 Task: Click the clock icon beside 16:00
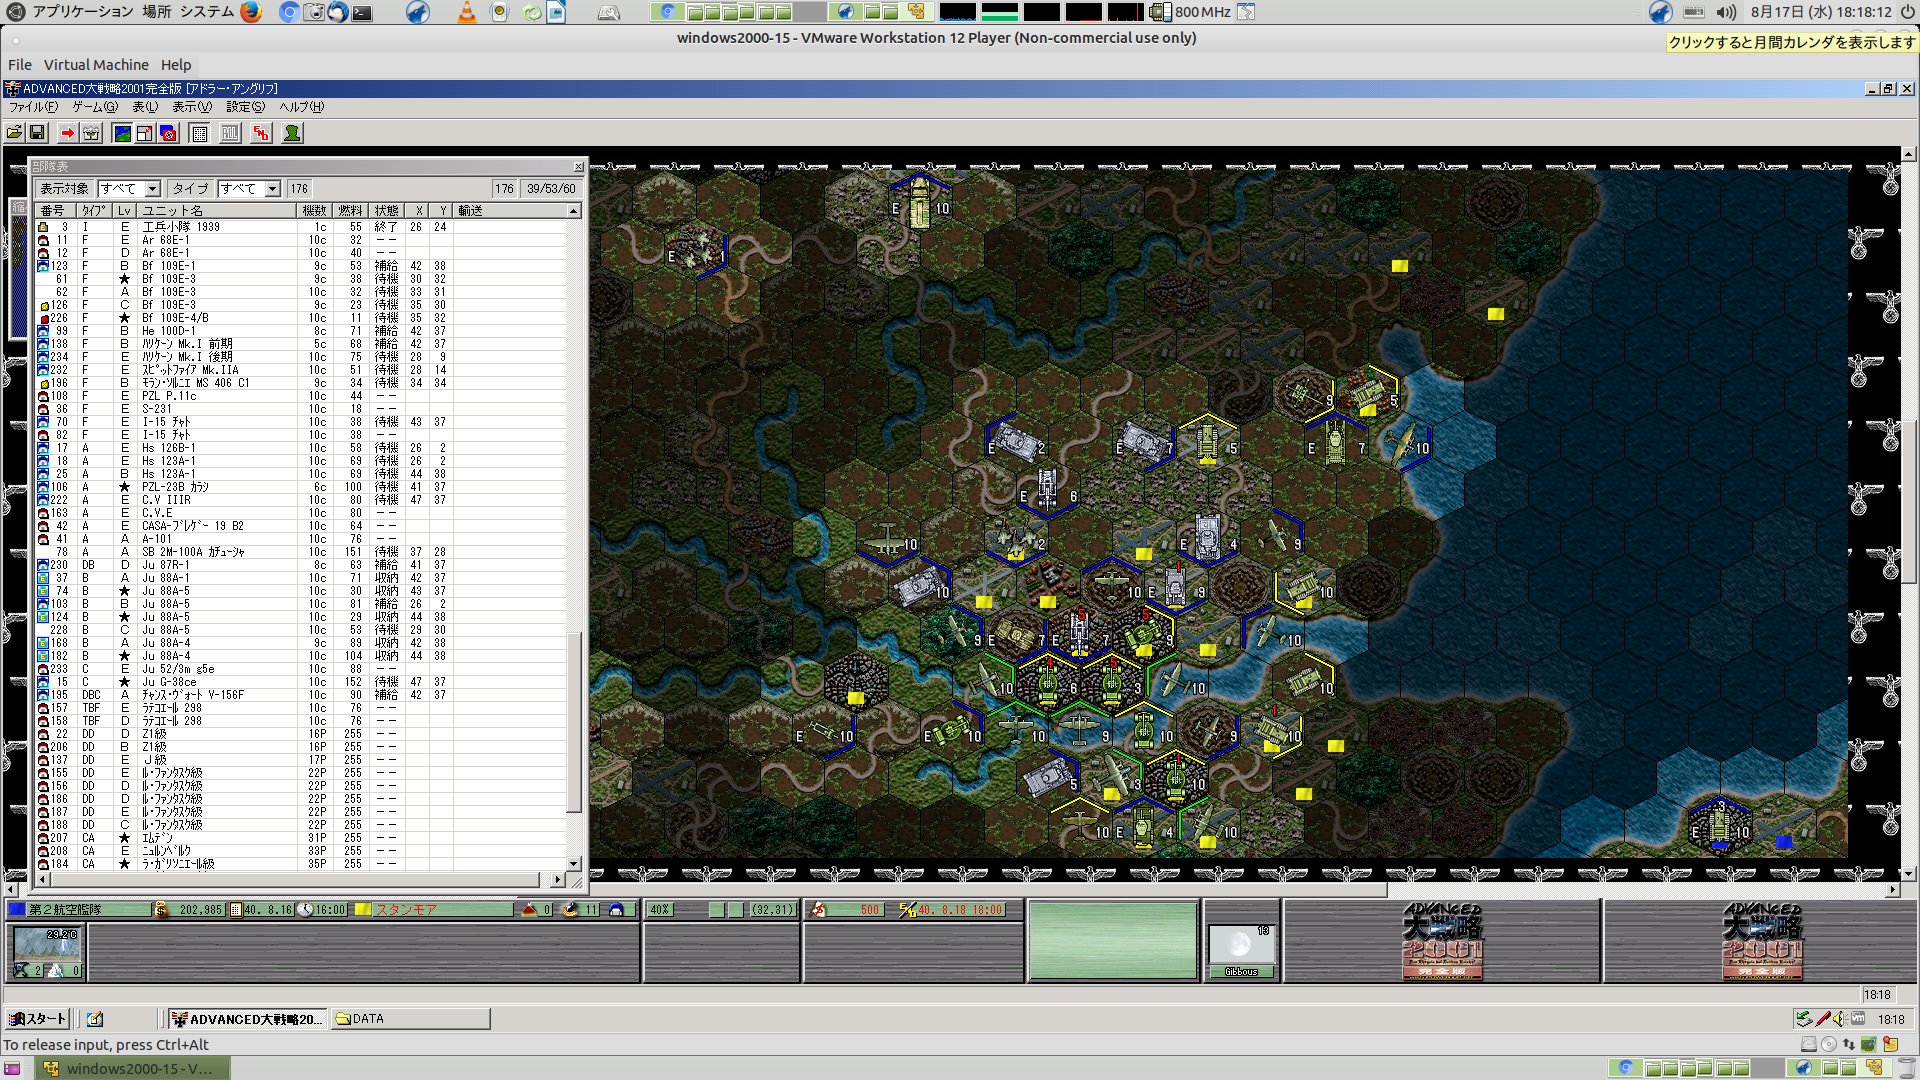306,910
